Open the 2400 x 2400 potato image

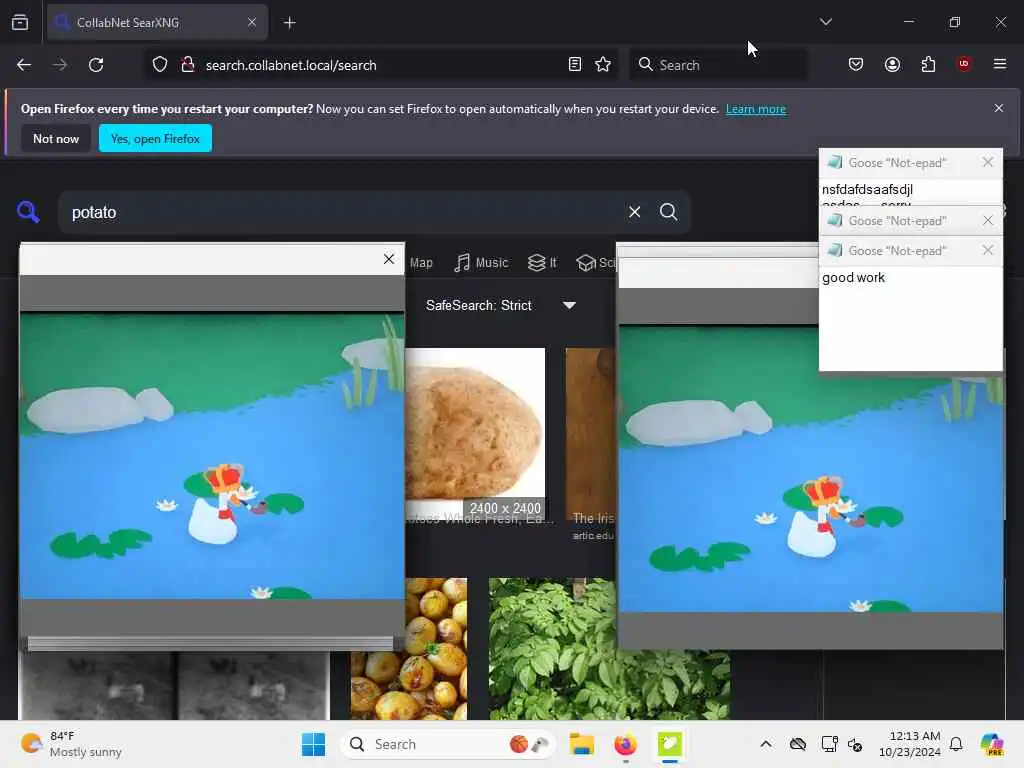click(x=475, y=434)
